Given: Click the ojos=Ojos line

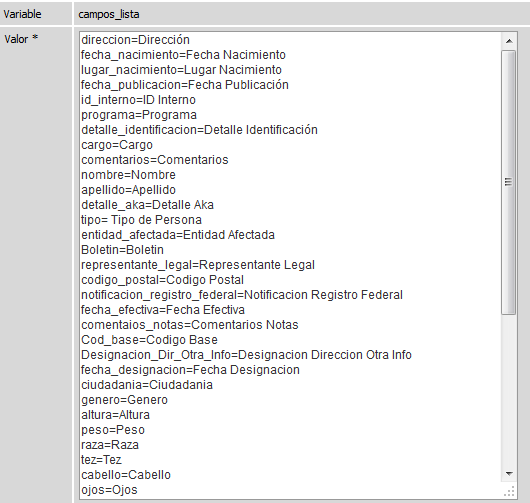Looking at the screenshot, I should [x=109, y=490].
